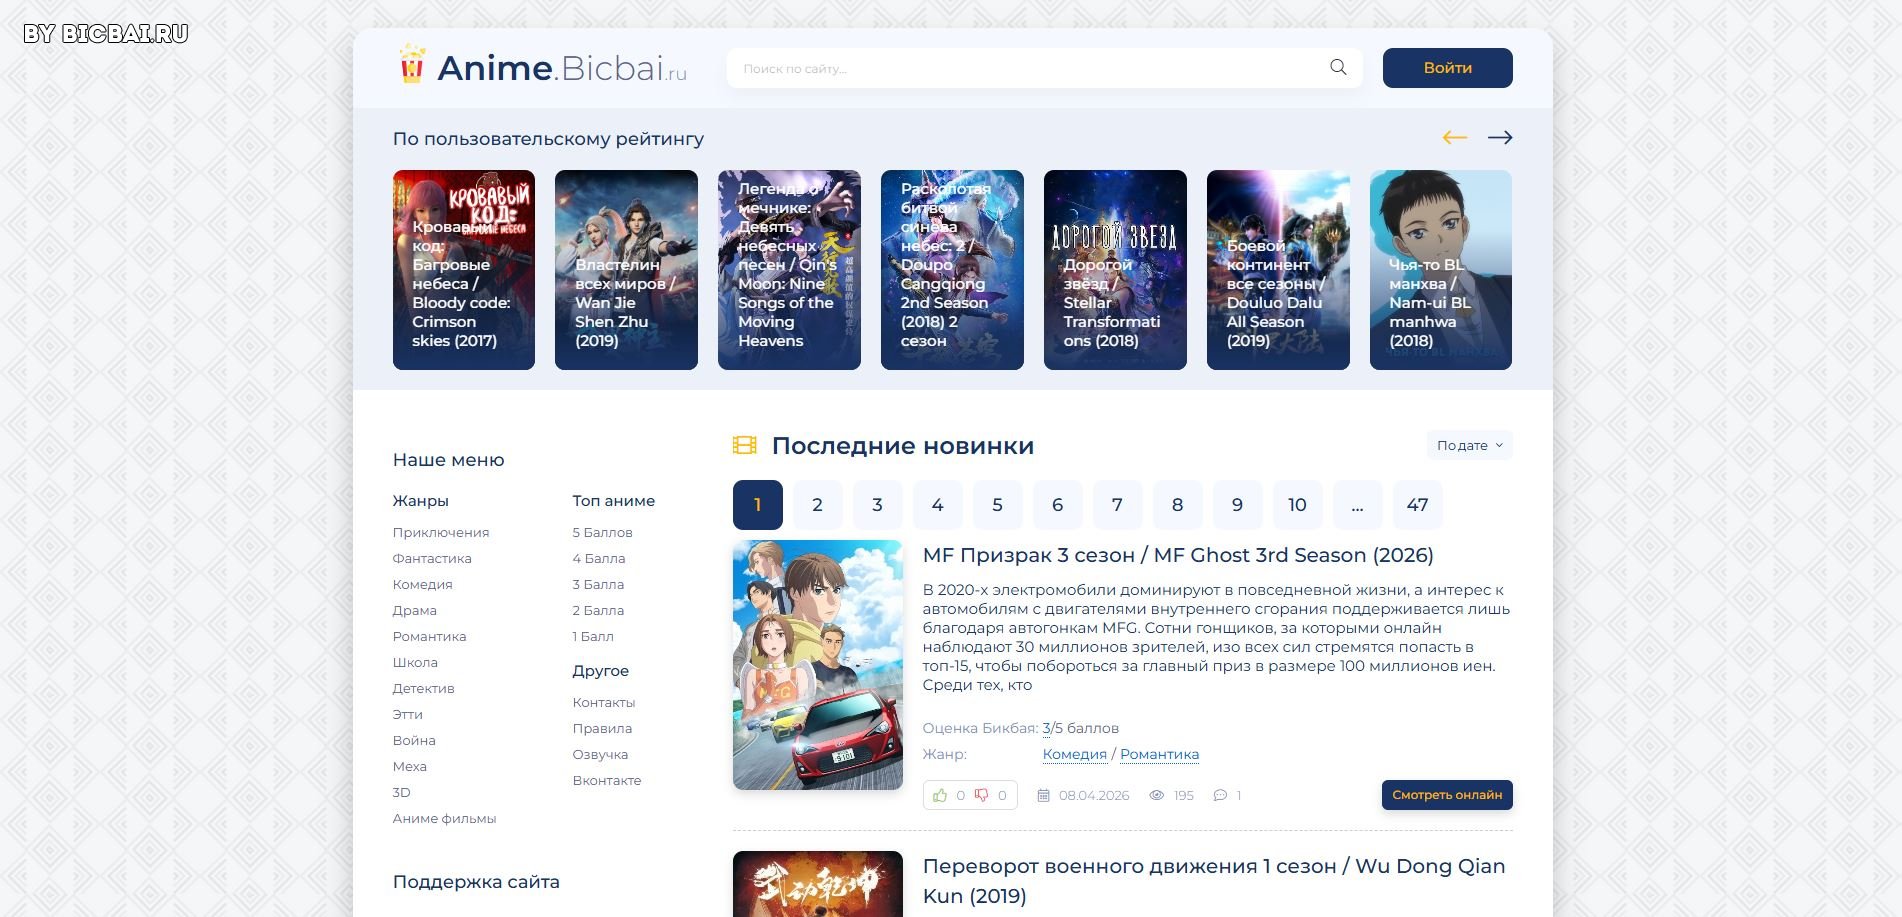Click the film strip icon beside Последние новинки
1902x917 pixels.
click(745, 446)
